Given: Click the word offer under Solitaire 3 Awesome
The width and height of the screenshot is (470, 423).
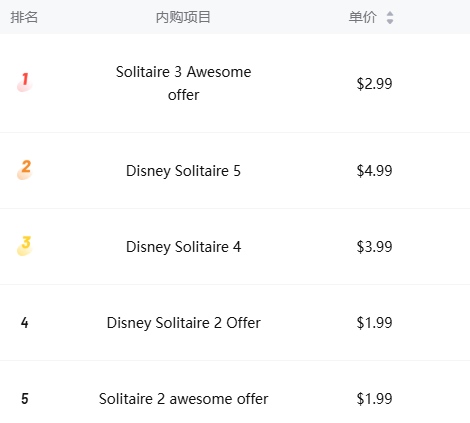Looking at the screenshot, I should 183,95.
